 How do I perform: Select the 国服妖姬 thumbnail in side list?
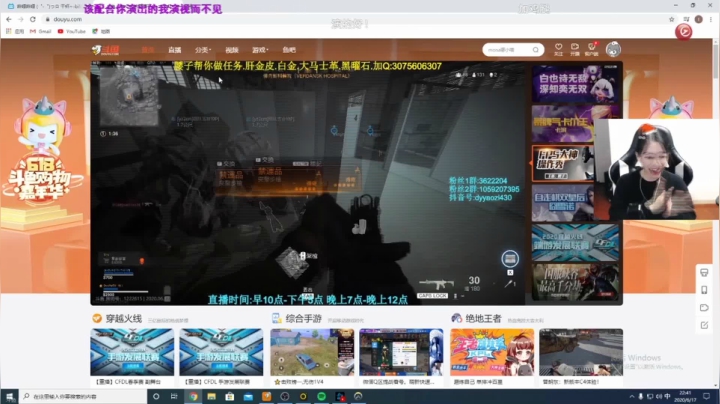[x=575, y=282]
